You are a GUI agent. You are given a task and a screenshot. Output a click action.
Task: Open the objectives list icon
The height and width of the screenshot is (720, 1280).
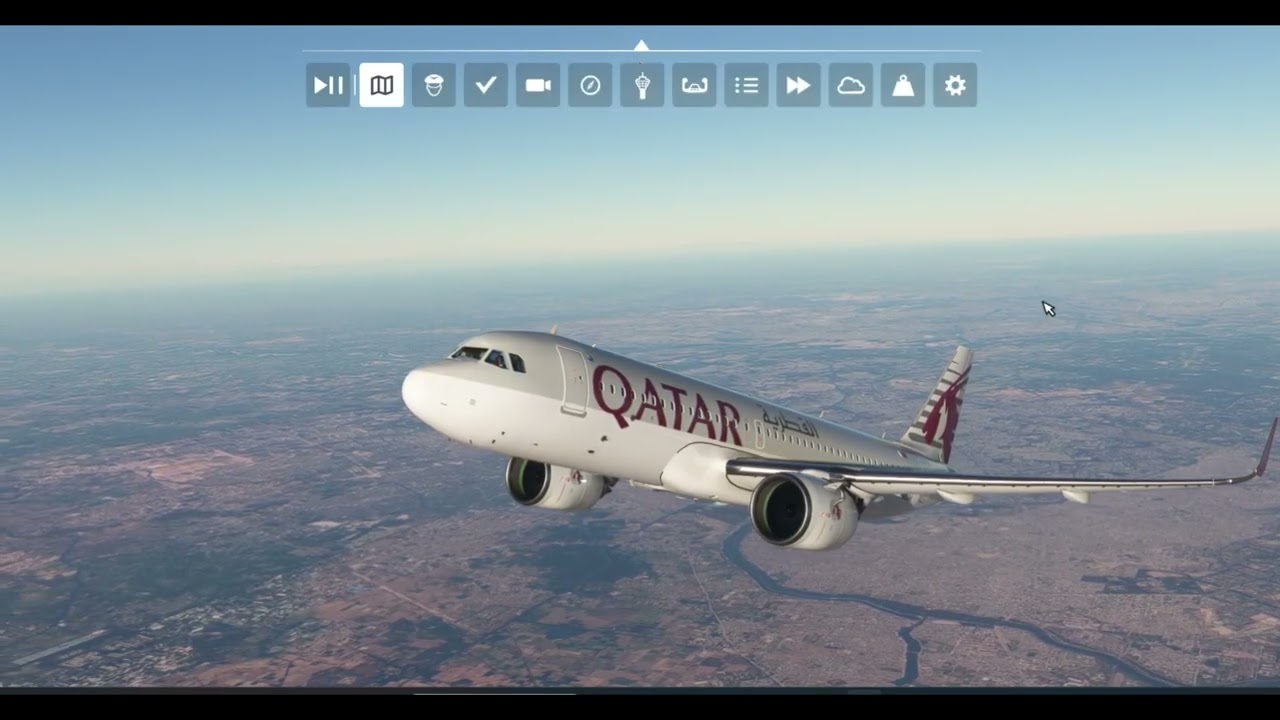point(746,85)
